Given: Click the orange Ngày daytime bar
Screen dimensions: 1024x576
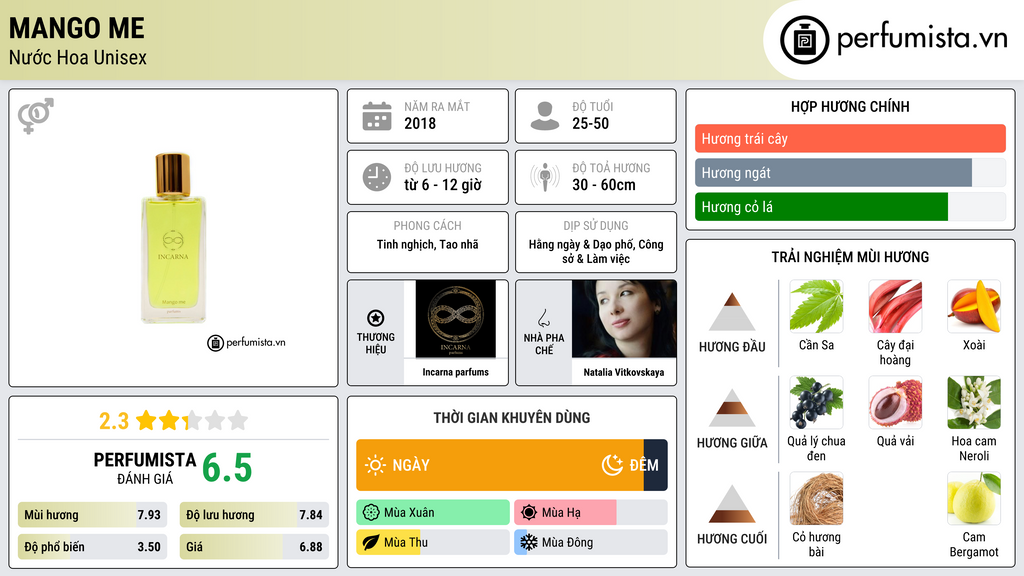Looking at the screenshot, I should pyautogui.click(x=500, y=465).
